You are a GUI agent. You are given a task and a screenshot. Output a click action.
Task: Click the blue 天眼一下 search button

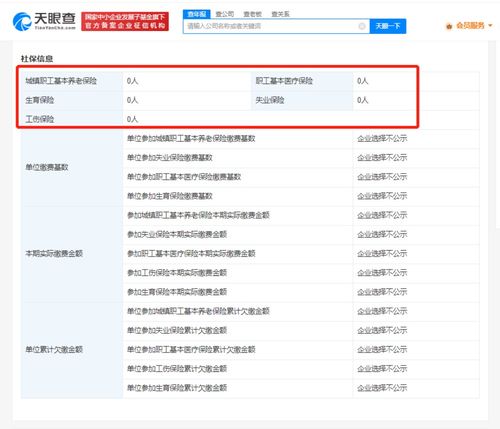(x=388, y=26)
